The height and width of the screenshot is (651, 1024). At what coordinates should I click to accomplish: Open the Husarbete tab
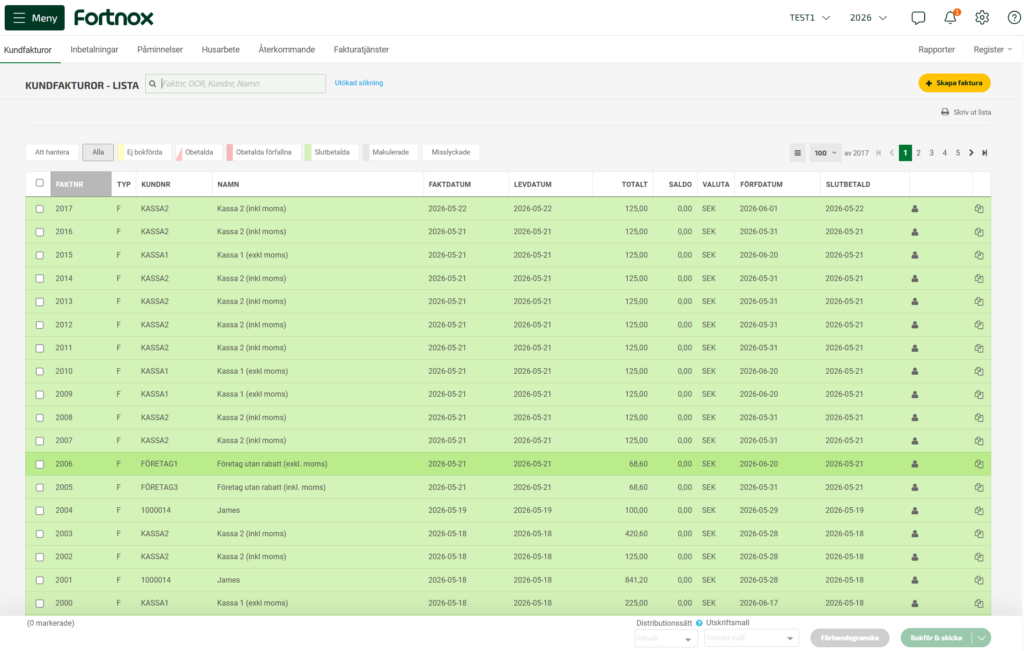click(221, 50)
